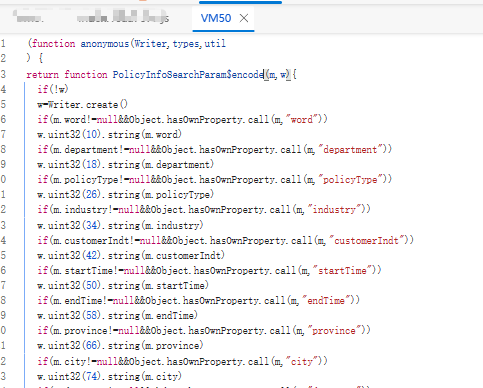Click w.uint32(74).string(m.city) line
The image size is (483, 388).
pyautogui.click(x=109, y=376)
